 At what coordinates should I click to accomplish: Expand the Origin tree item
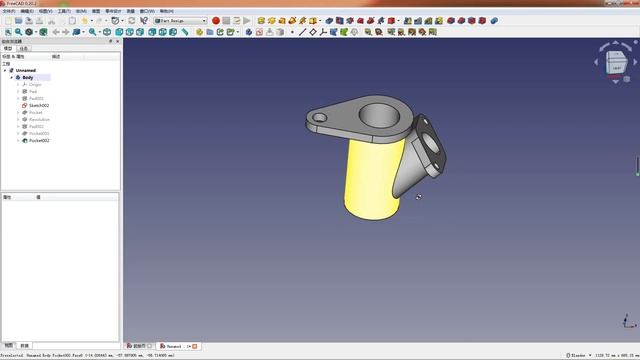18,84
